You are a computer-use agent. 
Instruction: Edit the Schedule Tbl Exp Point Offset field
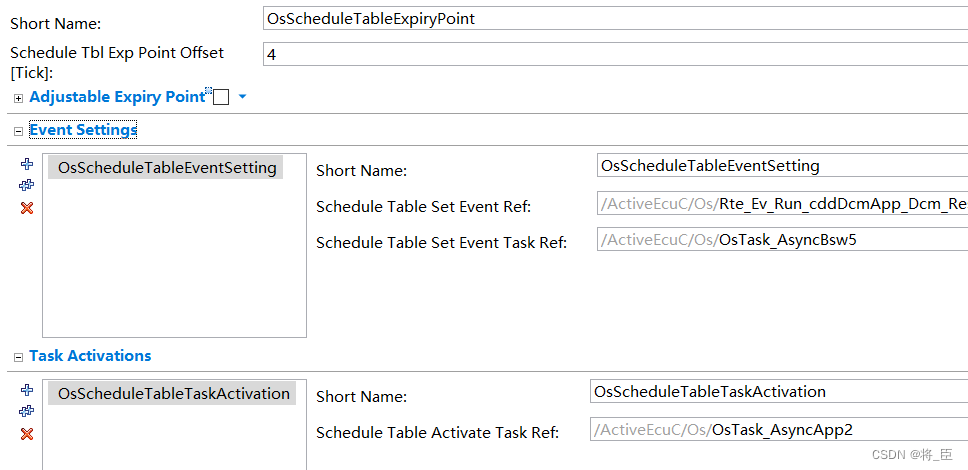click(615, 54)
